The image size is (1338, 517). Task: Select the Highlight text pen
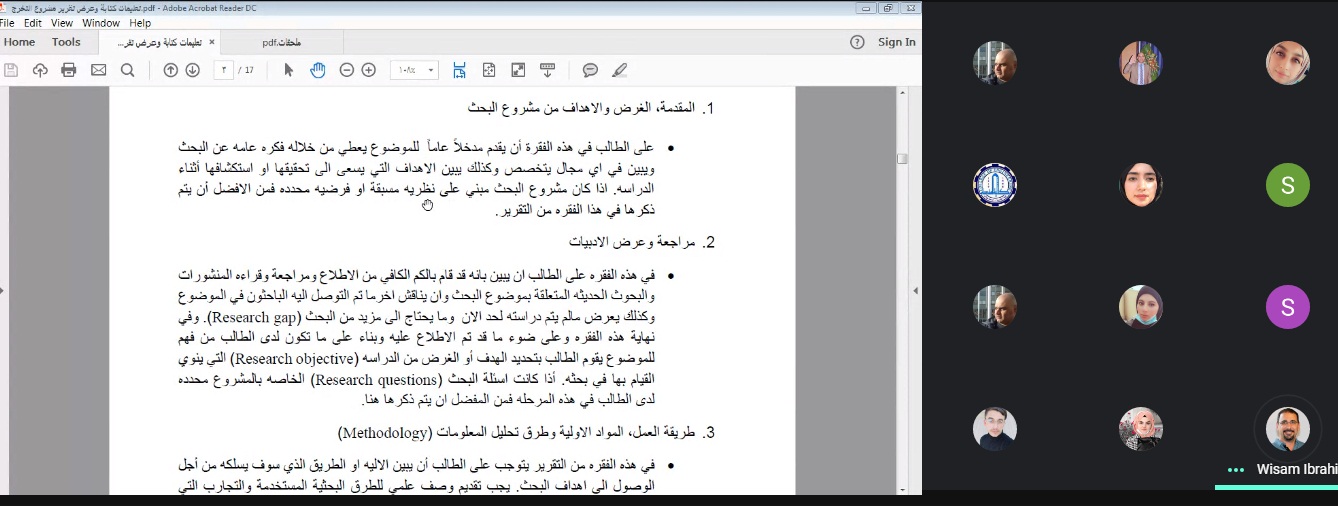click(620, 70)
